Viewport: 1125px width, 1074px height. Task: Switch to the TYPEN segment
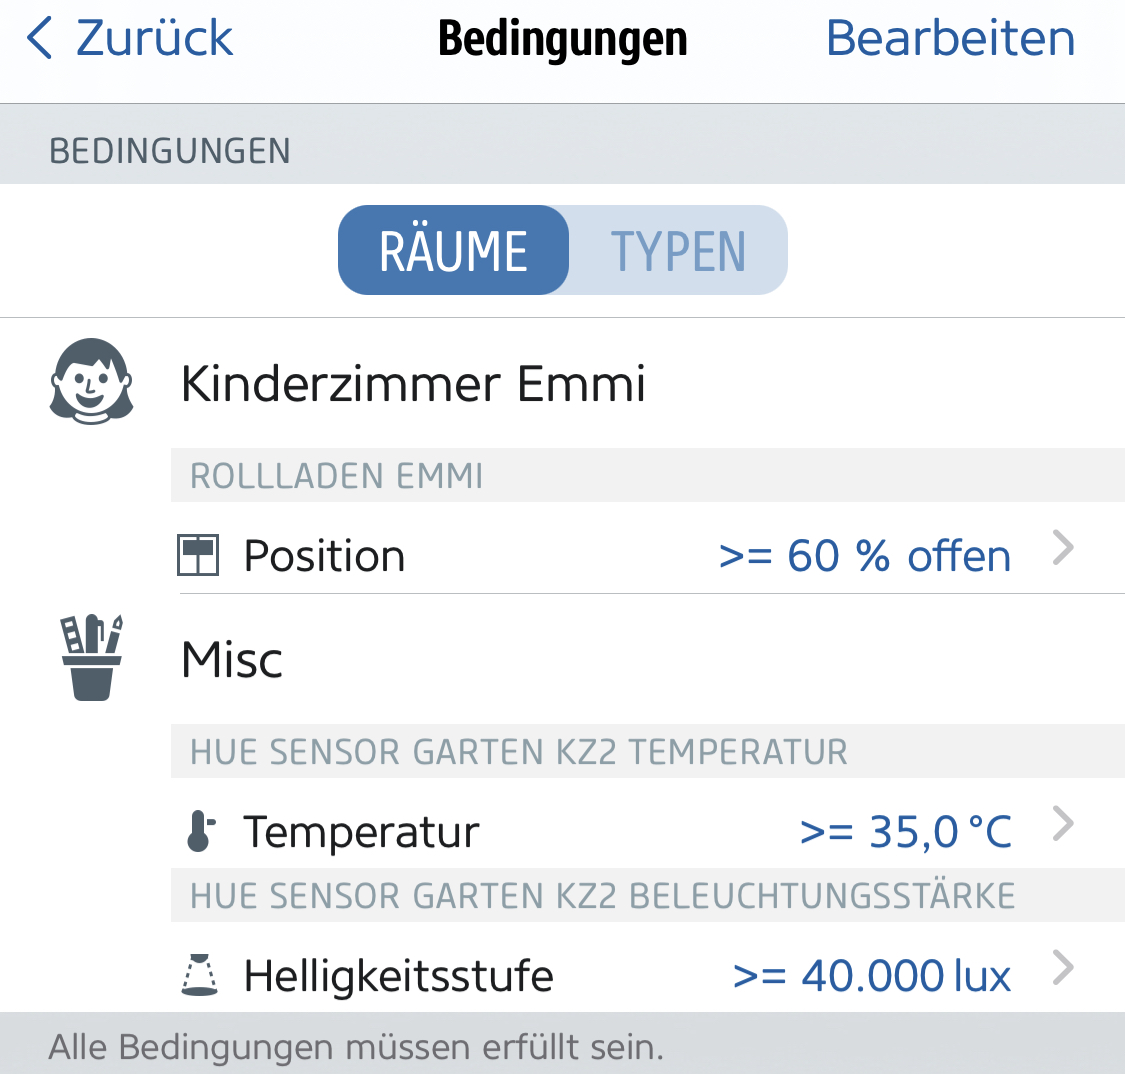(678, 250)
